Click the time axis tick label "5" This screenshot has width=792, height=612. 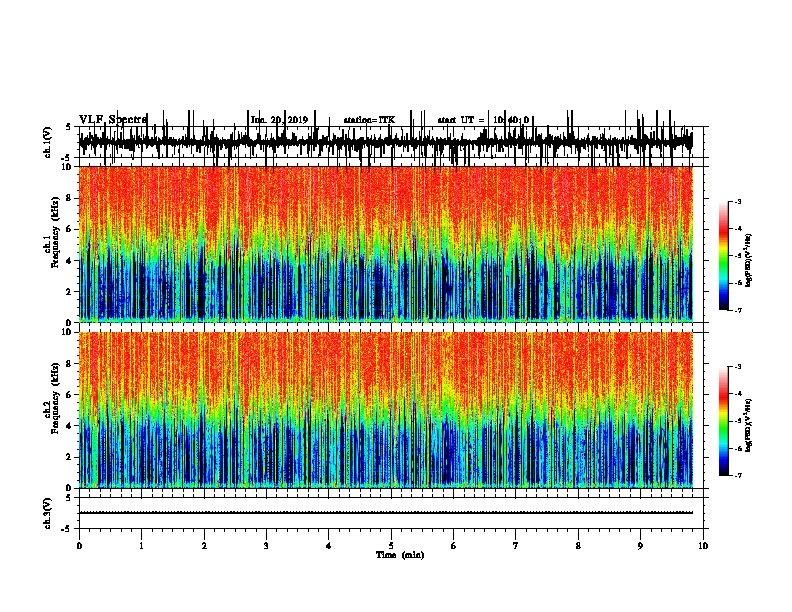[x=391, y=546]
